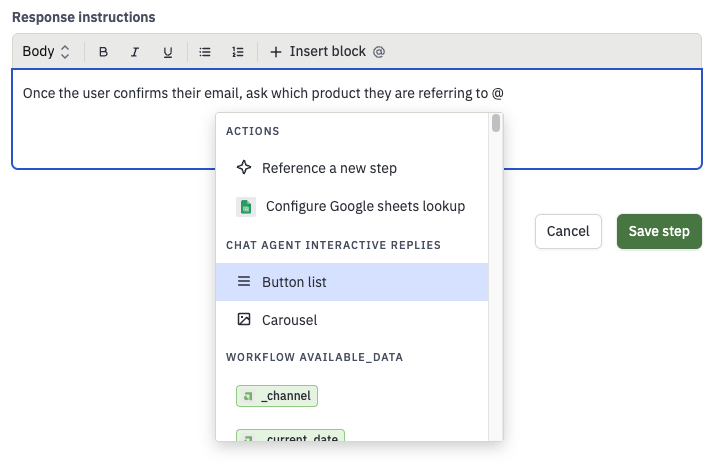Click the Google Sheets icon

[x=246, y=206]
